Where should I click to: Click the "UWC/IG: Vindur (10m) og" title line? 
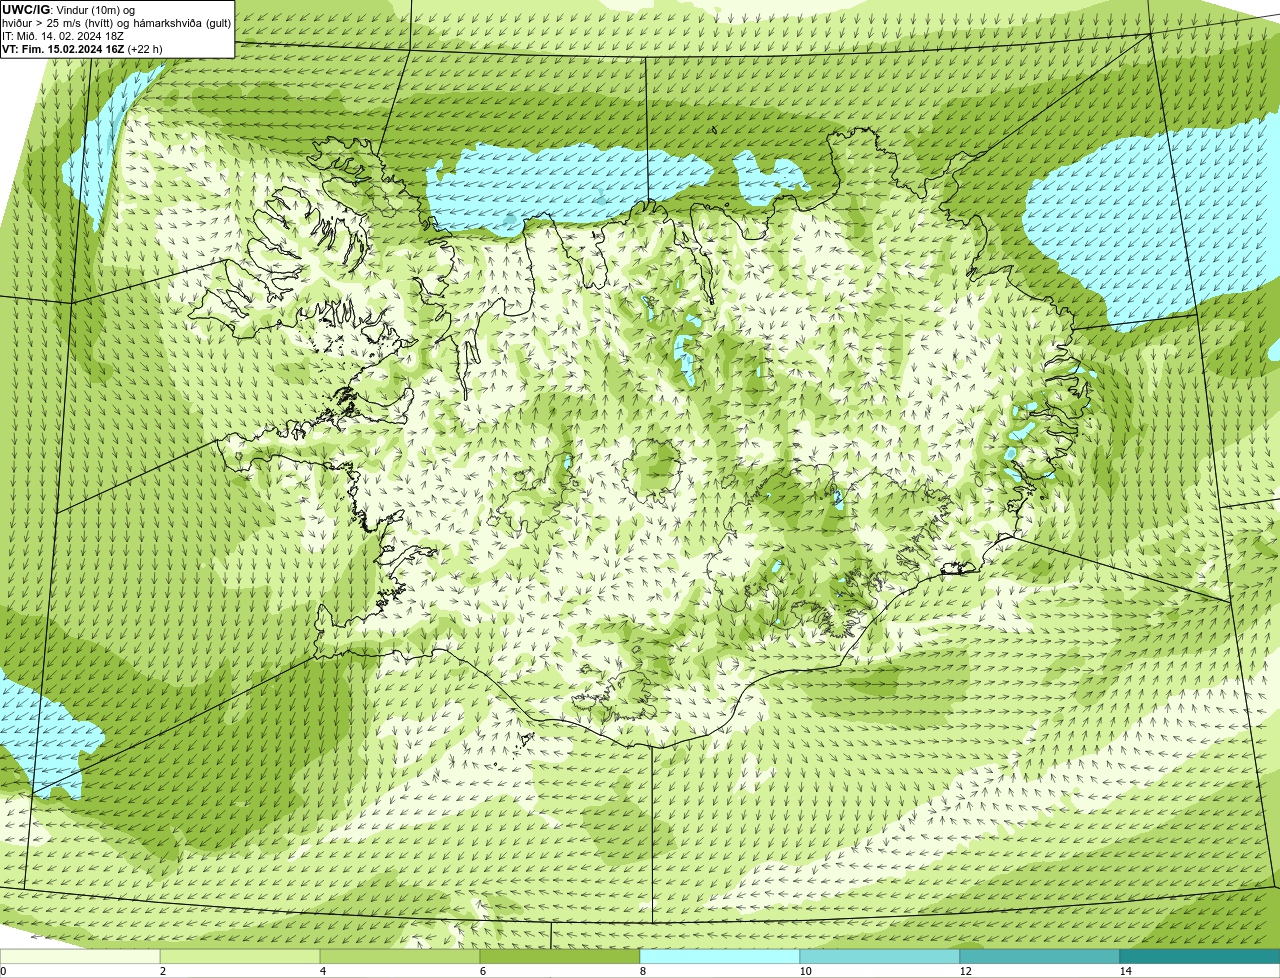coord(69,10)
